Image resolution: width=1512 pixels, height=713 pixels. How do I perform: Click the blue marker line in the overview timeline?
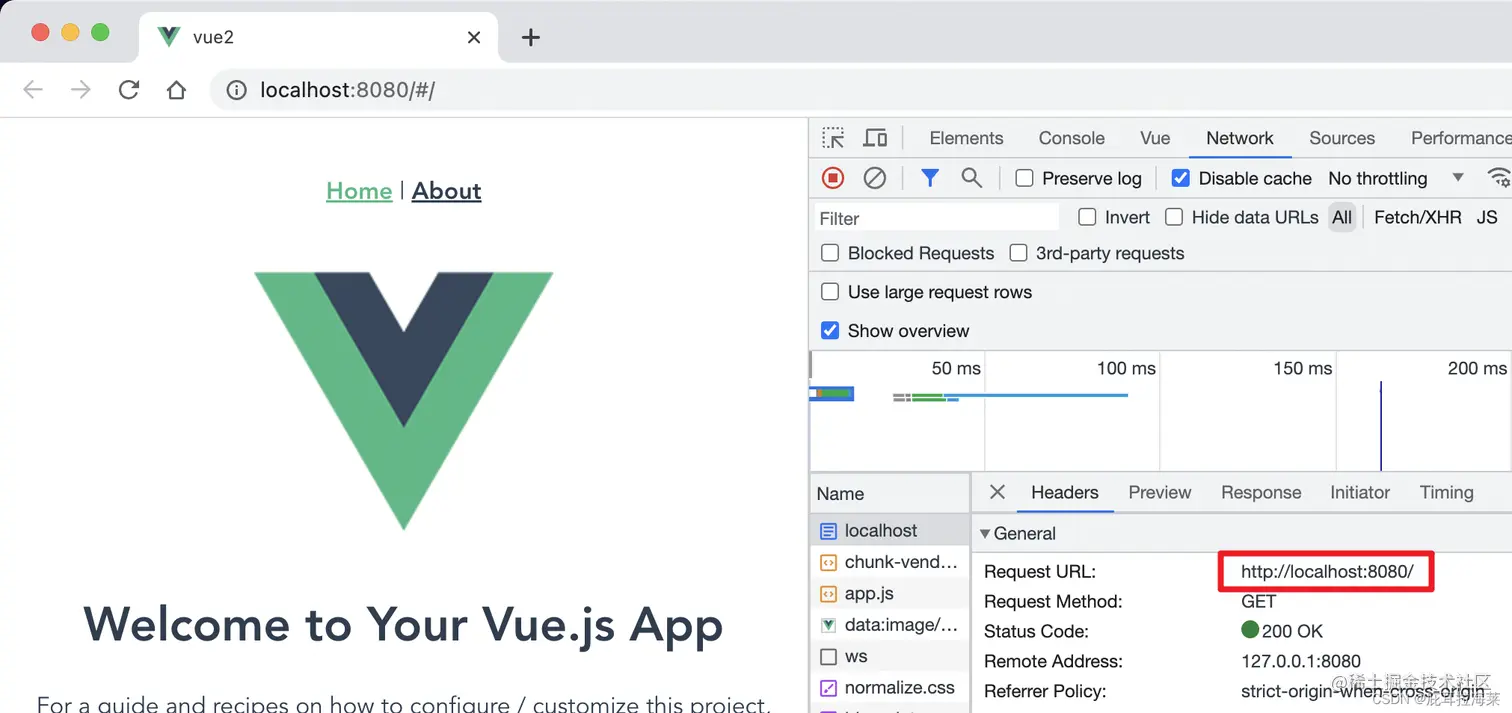pyautogui.click(x=1381, y=425)
